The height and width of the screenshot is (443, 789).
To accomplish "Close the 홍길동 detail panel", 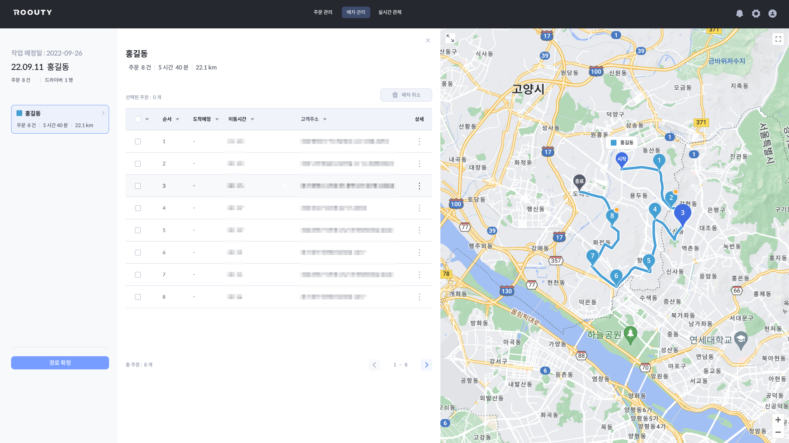I will 428,41.
